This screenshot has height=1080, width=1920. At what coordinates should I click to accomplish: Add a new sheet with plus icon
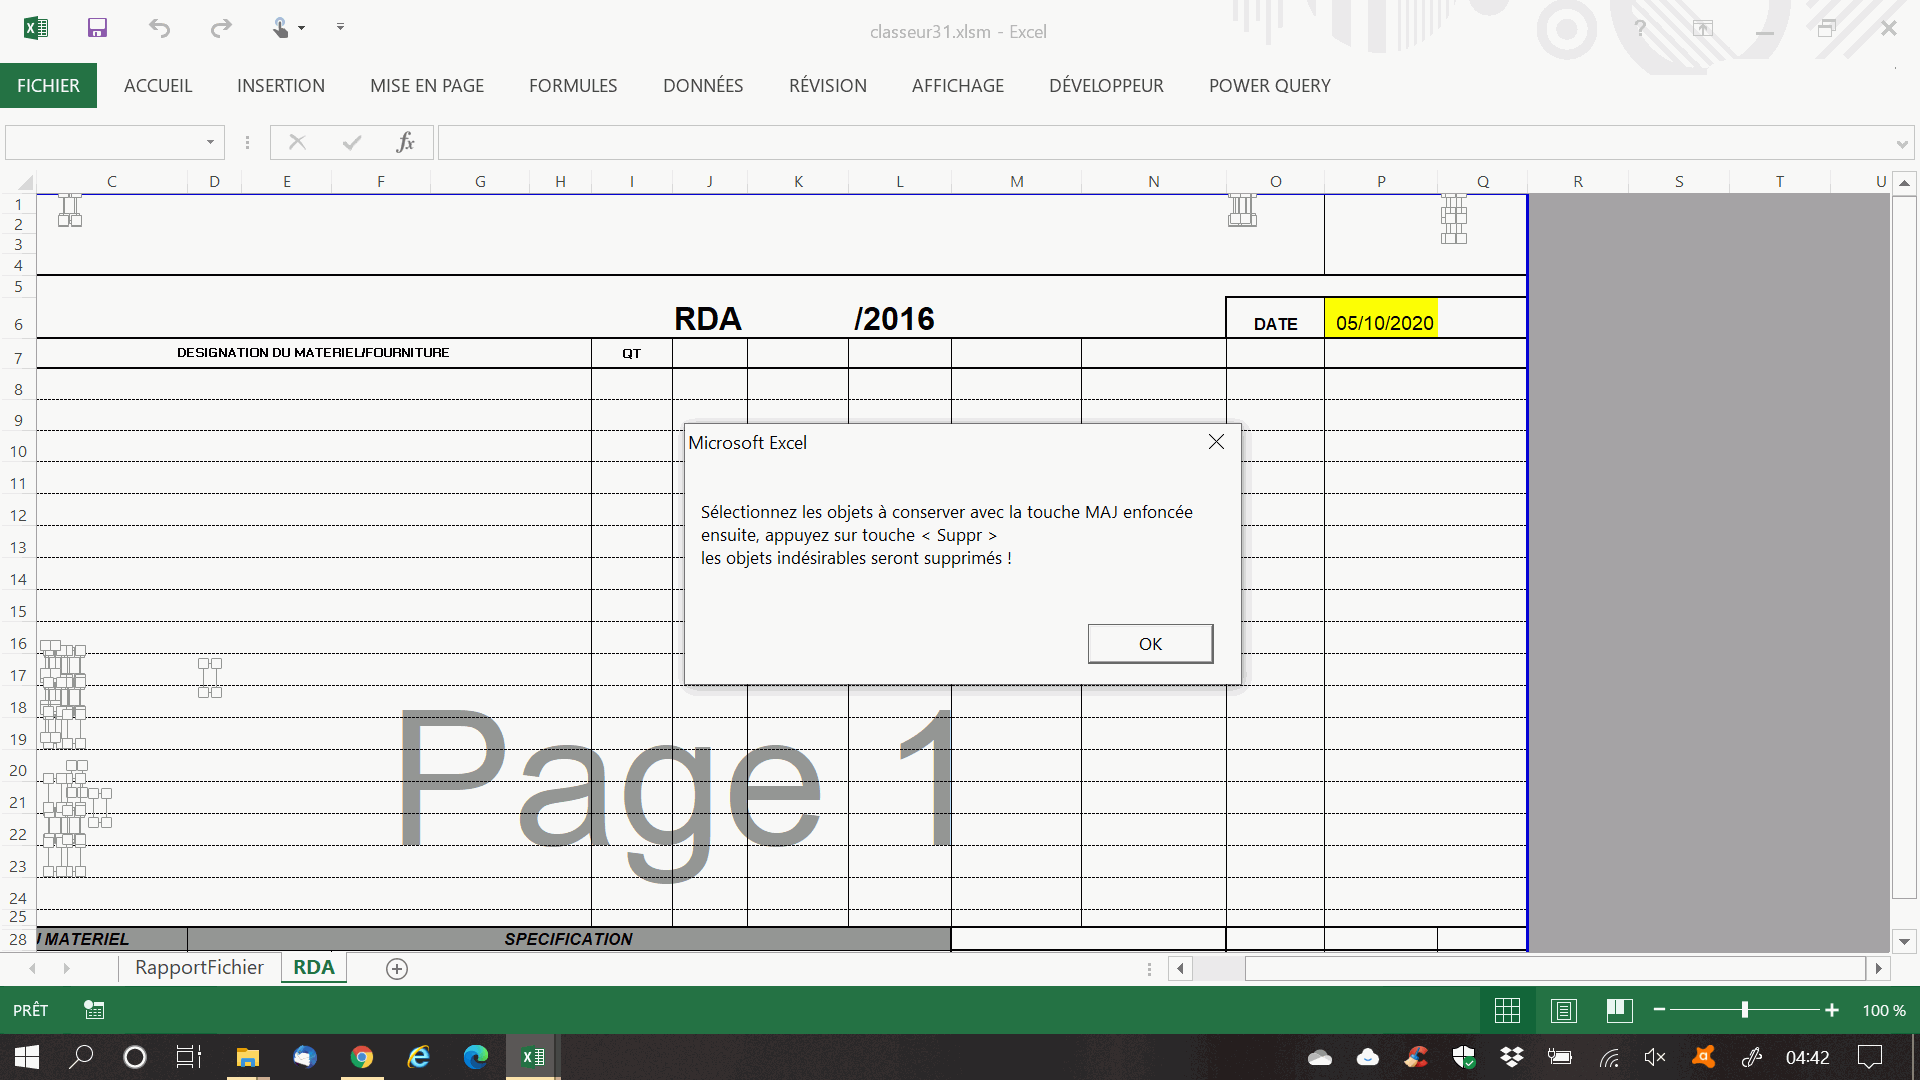pos(397,968)
